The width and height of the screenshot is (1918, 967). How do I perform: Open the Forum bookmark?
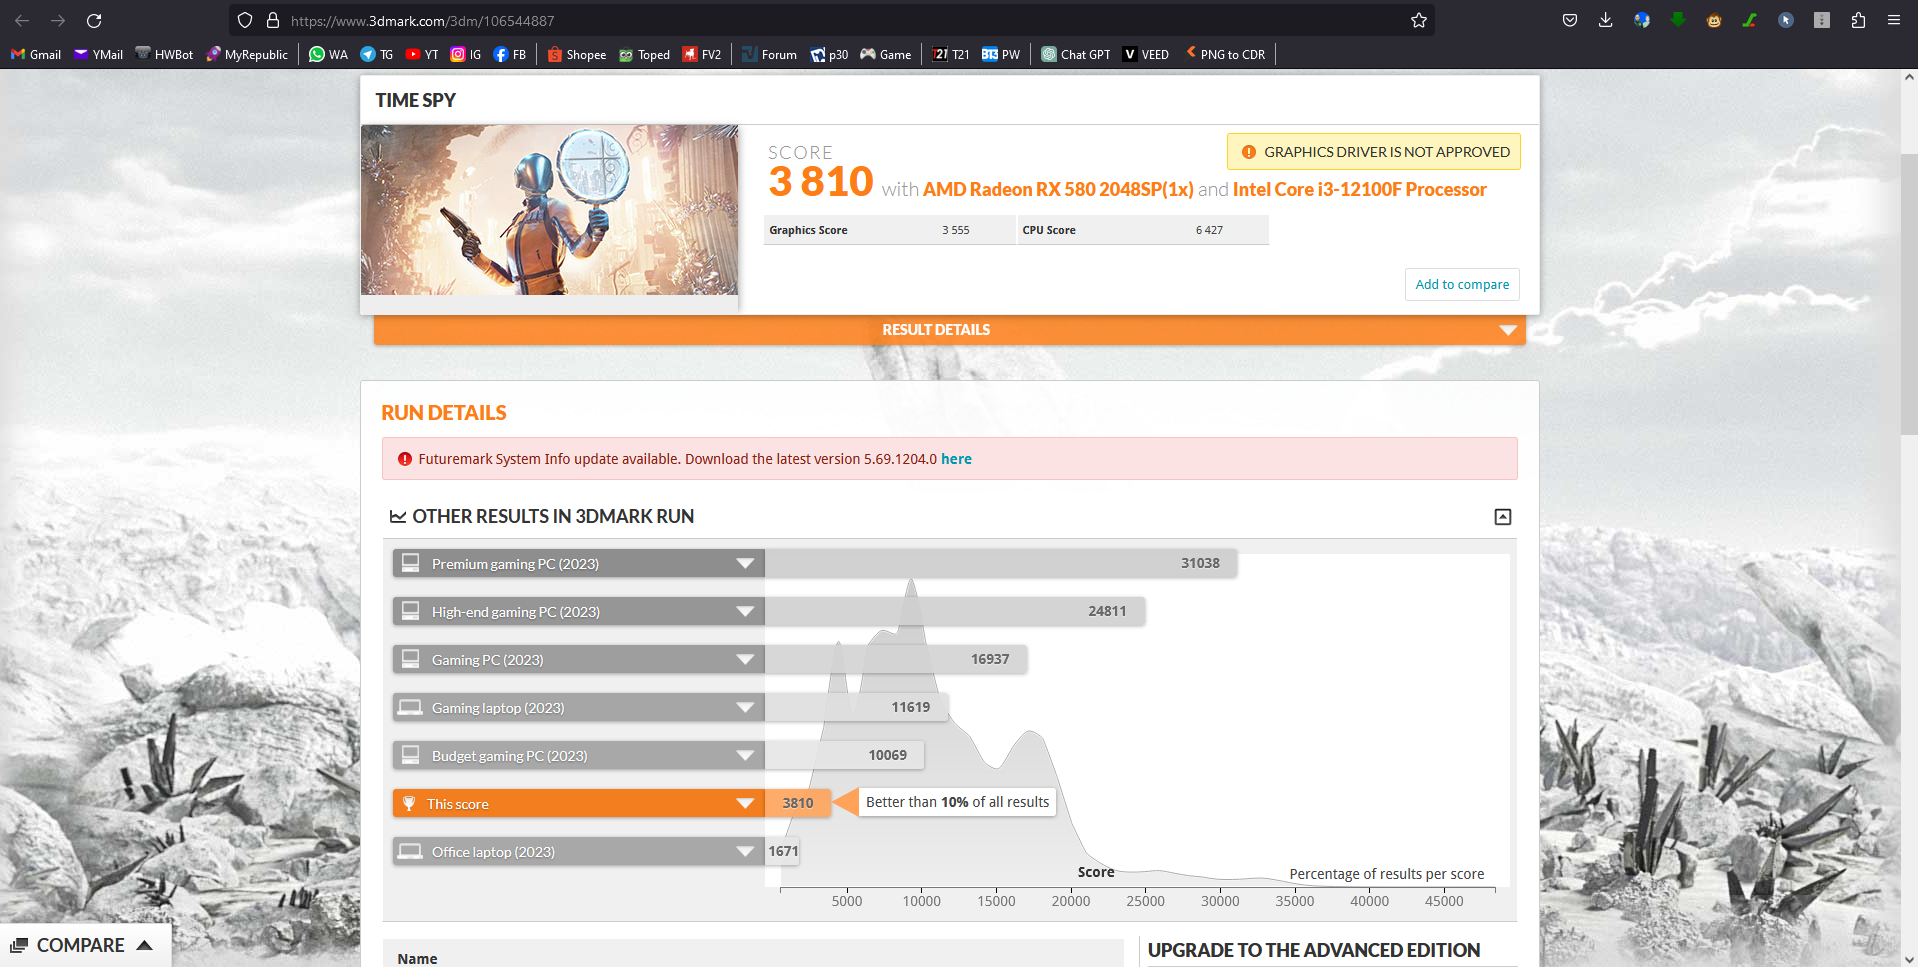tap(769, 54)
